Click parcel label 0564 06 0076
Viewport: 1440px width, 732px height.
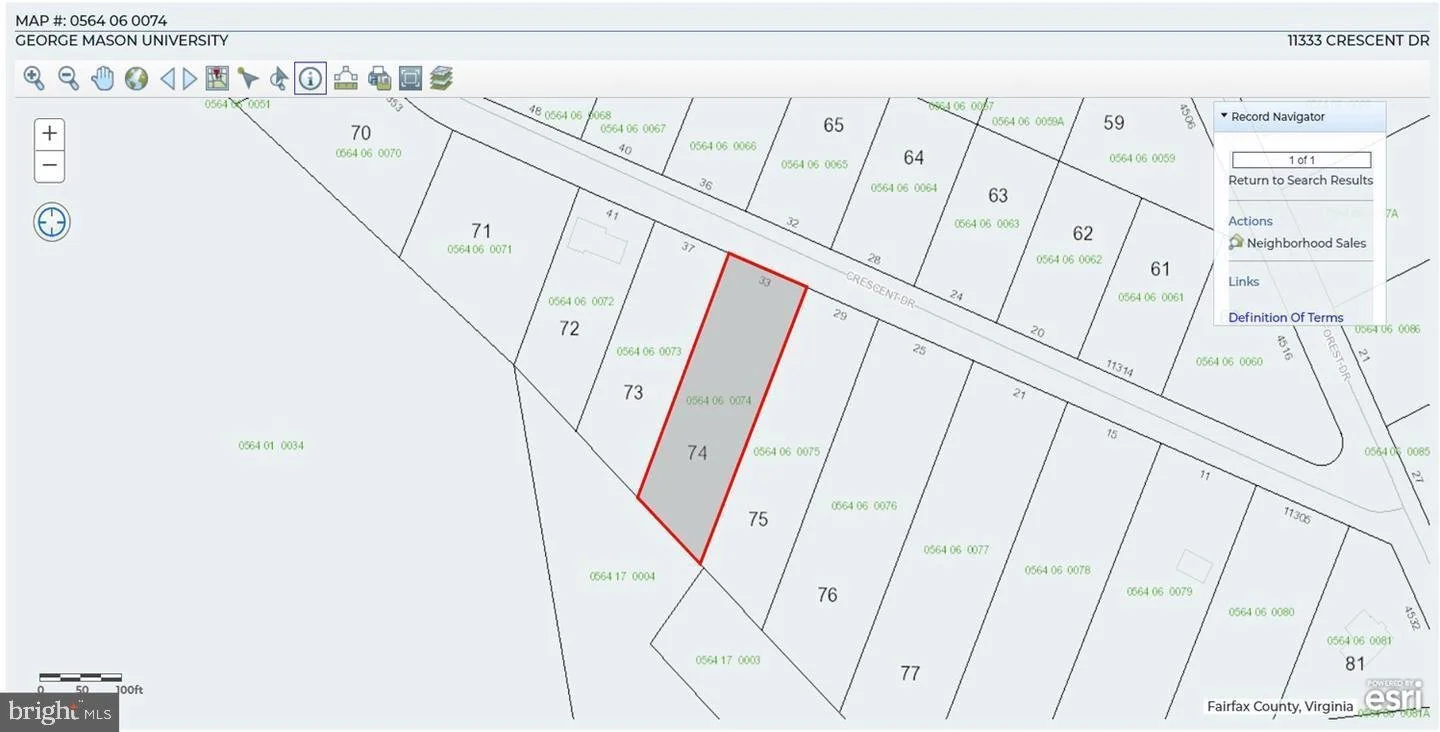(864, 506)
